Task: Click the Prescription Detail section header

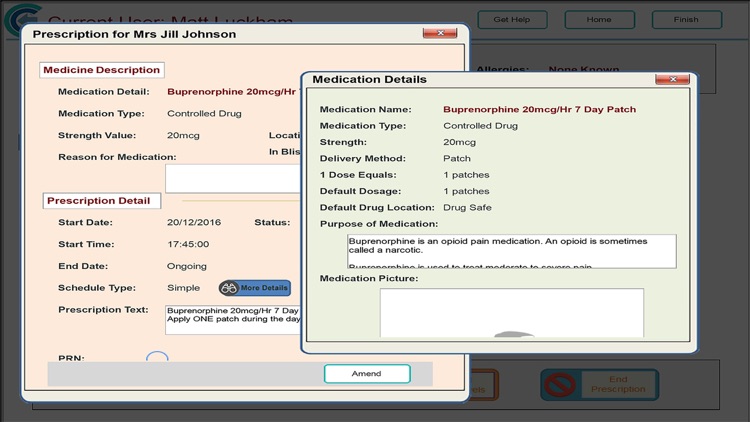Action: pos(102,201)
